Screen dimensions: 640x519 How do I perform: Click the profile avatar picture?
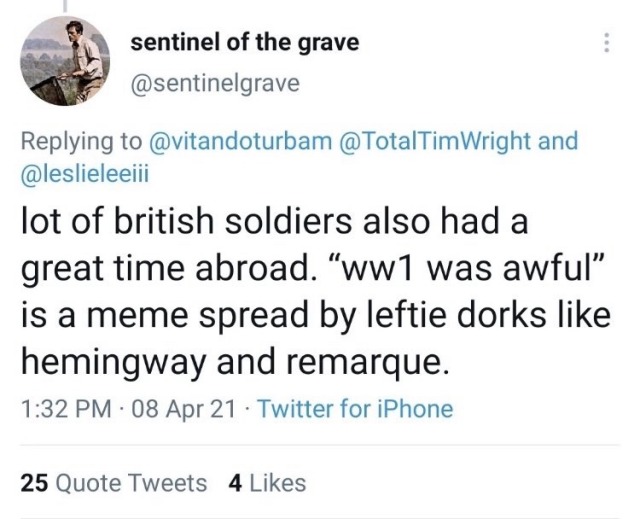click(x=65, y=62)
